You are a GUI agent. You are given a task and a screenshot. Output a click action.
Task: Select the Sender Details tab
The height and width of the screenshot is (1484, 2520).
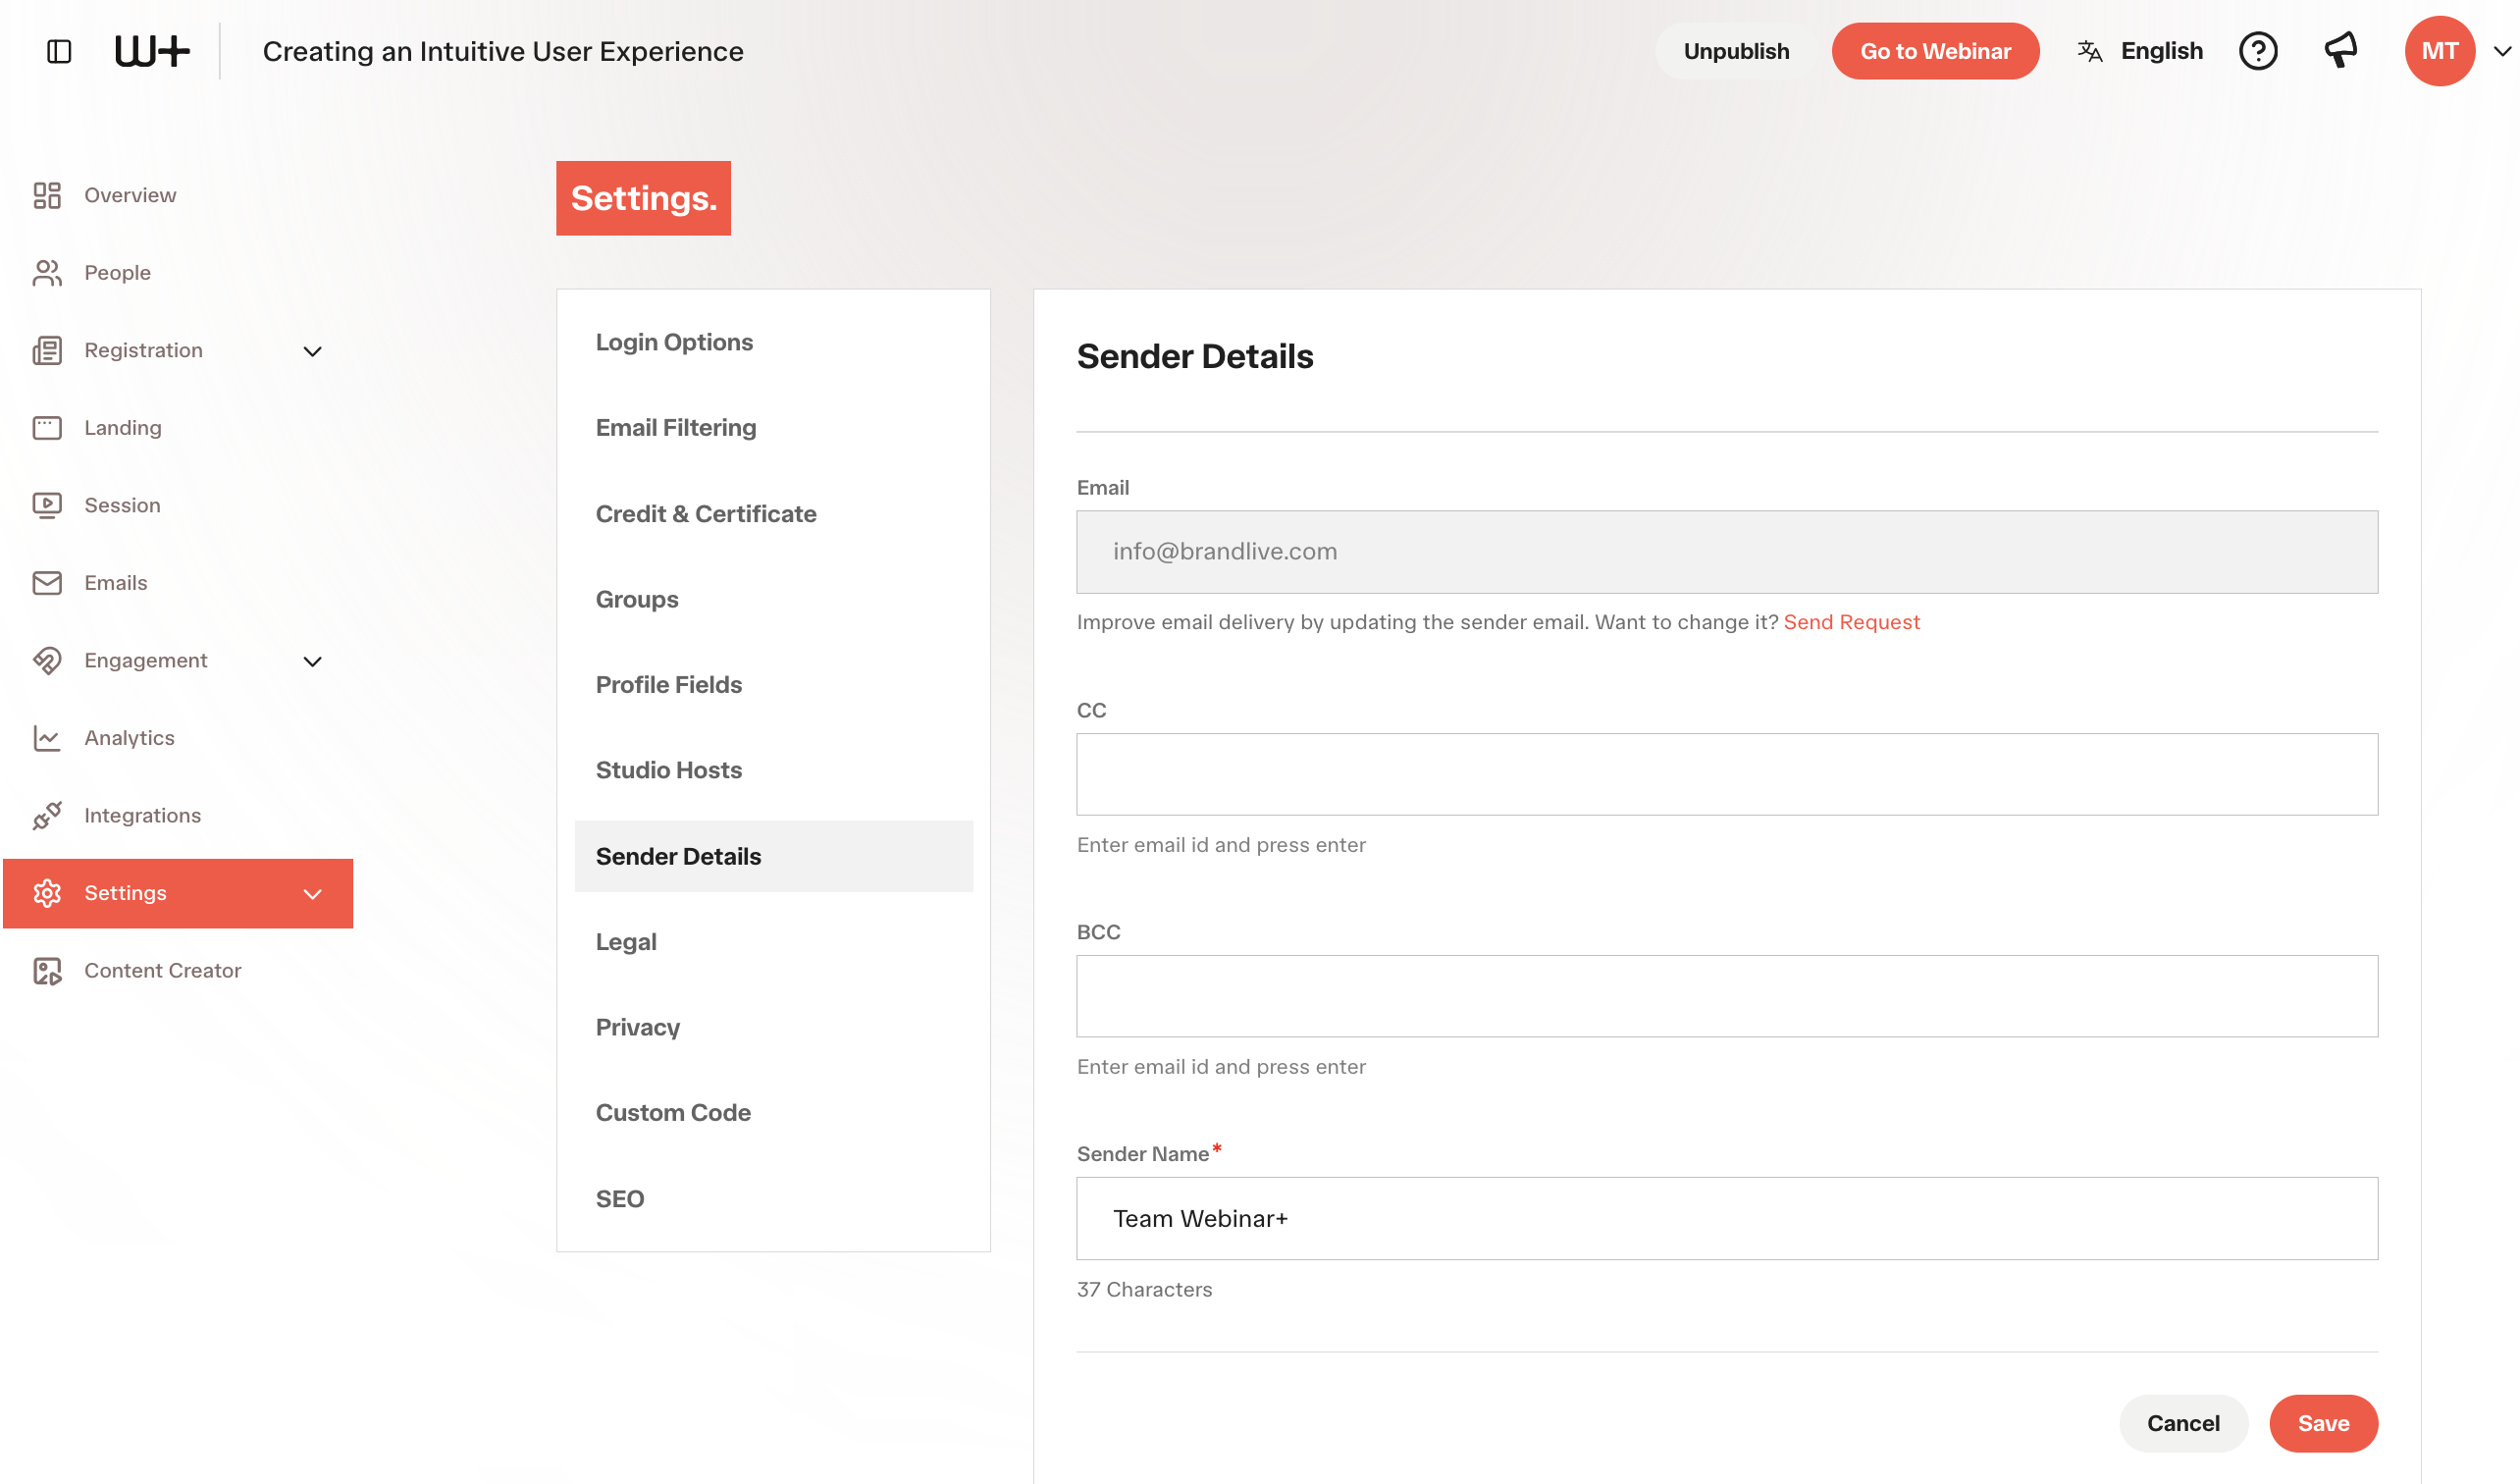click(773, 856)
